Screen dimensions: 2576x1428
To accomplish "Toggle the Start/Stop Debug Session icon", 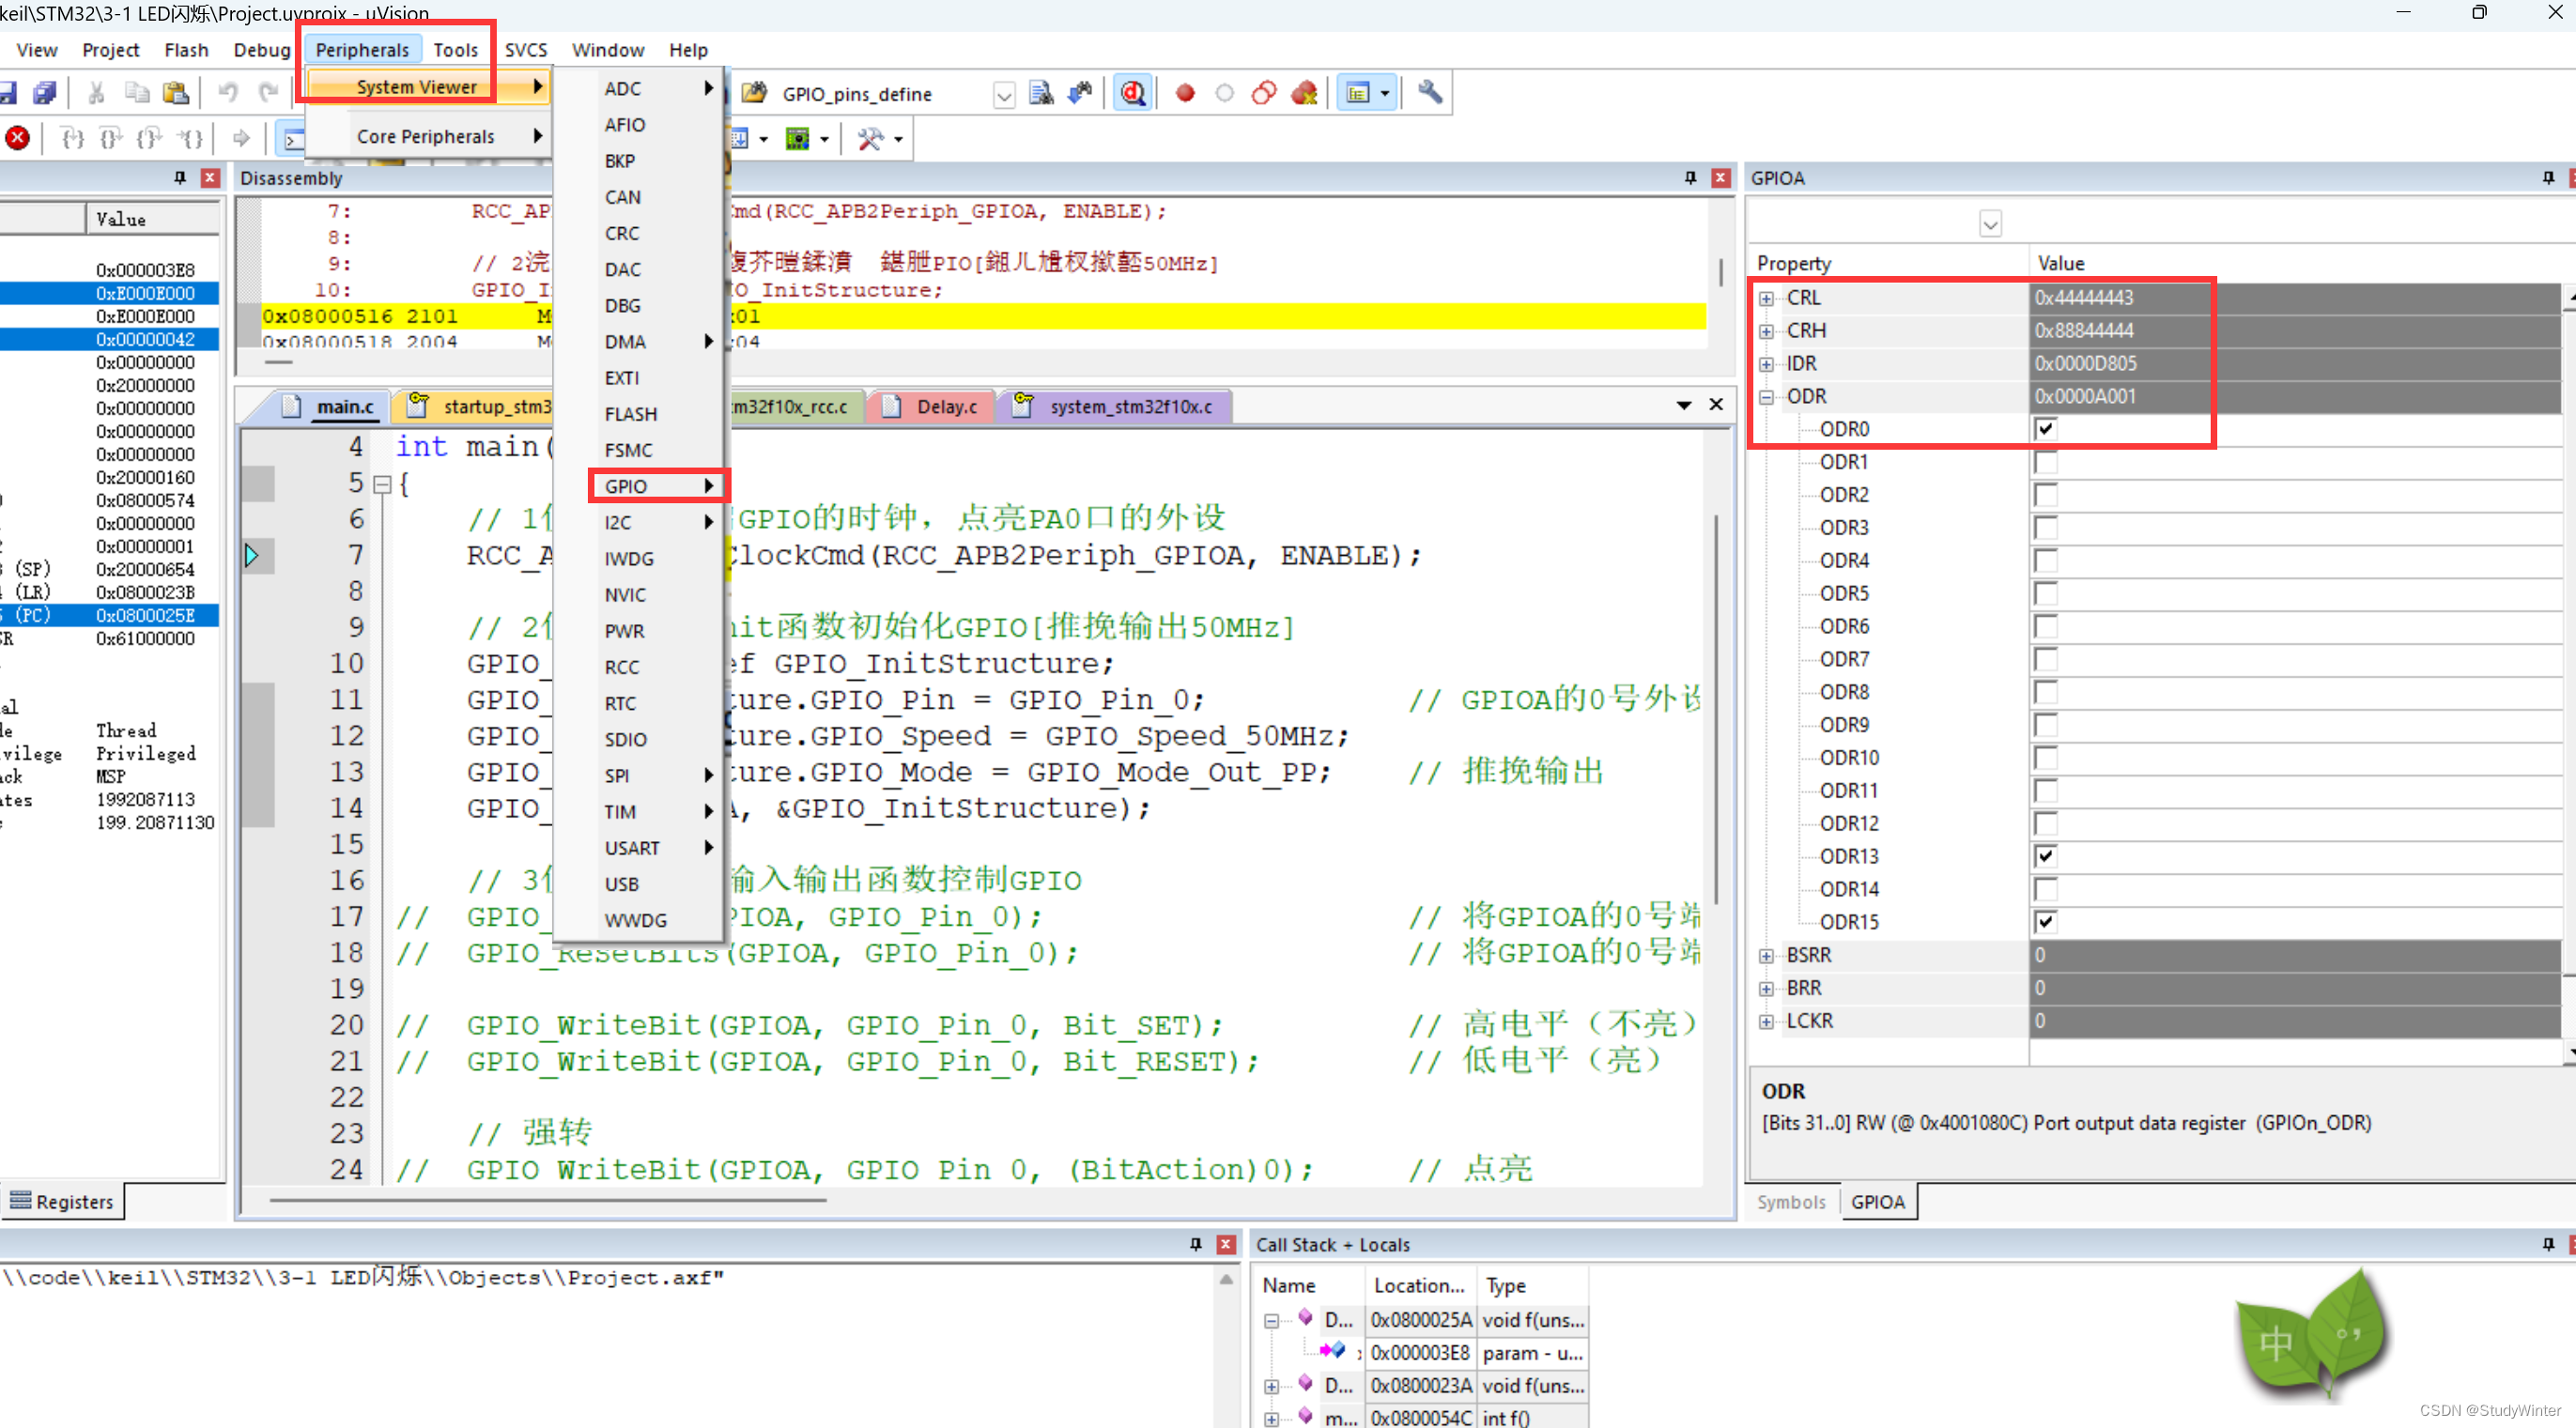I will pyautogui.click(x=1133, y=93).
